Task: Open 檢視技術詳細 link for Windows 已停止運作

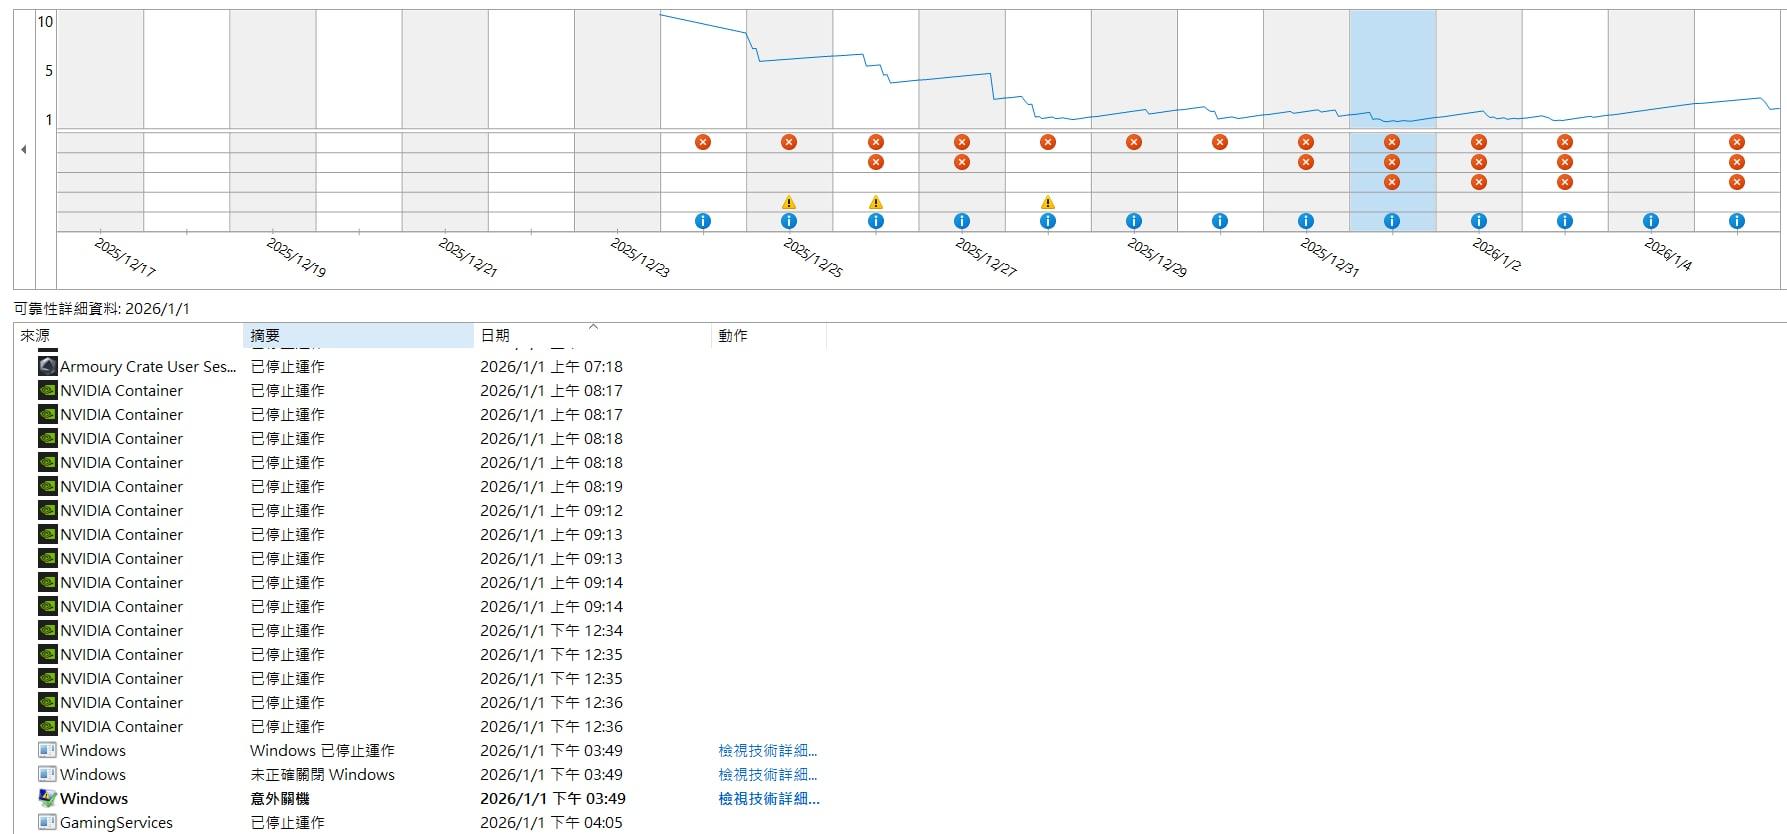Action: click(x=767, y=750)
